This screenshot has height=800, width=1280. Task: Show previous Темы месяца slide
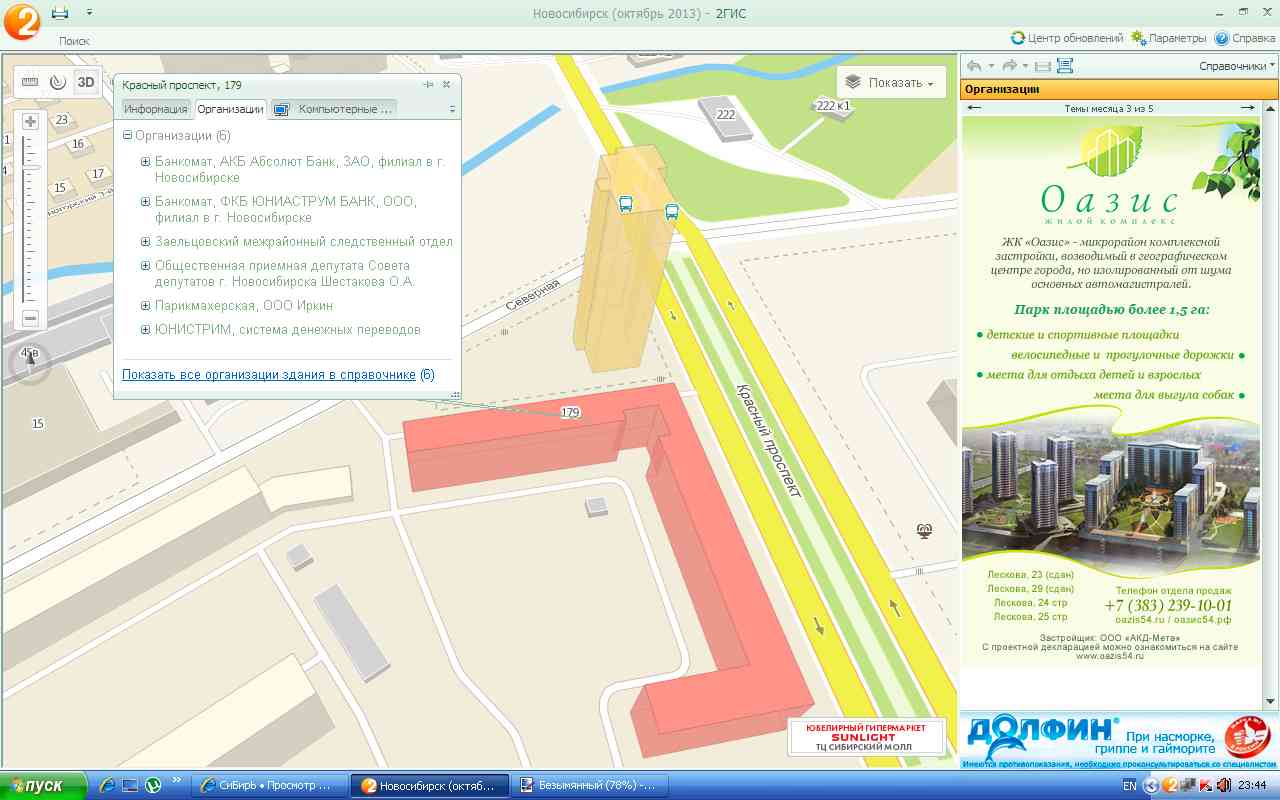[x=974, y=108]
